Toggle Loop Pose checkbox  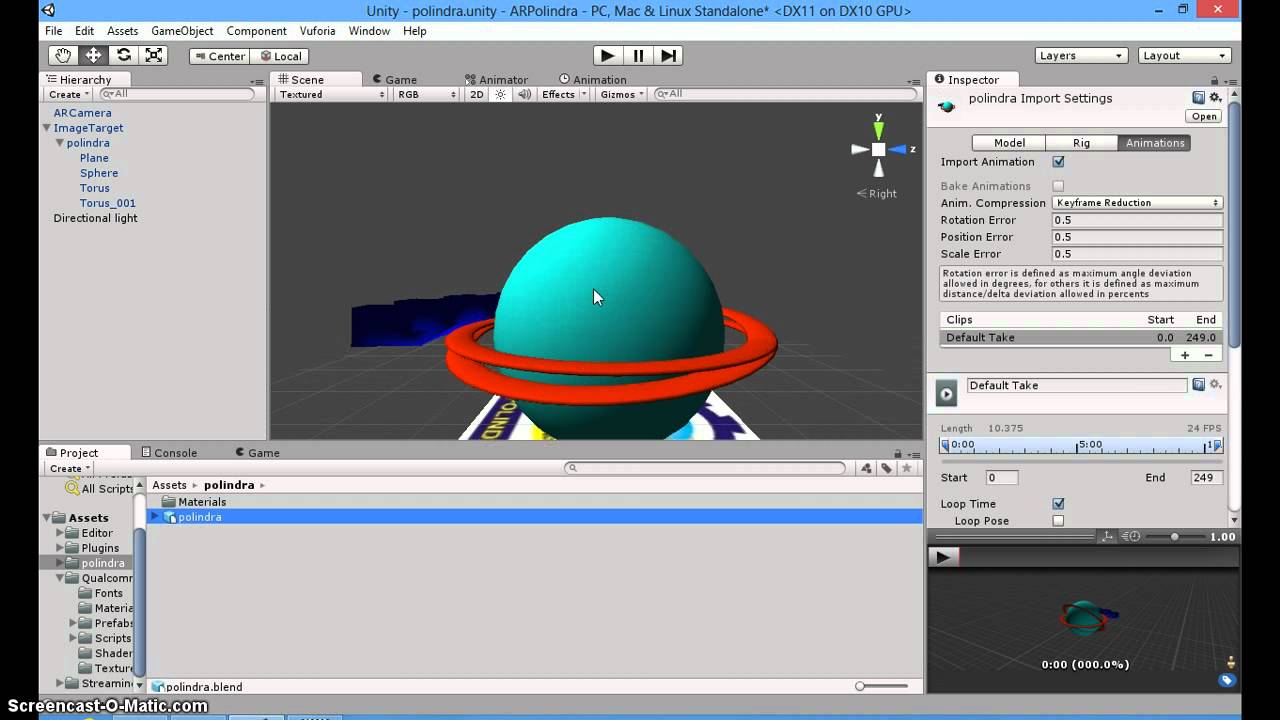click(x=1058, y=521)
